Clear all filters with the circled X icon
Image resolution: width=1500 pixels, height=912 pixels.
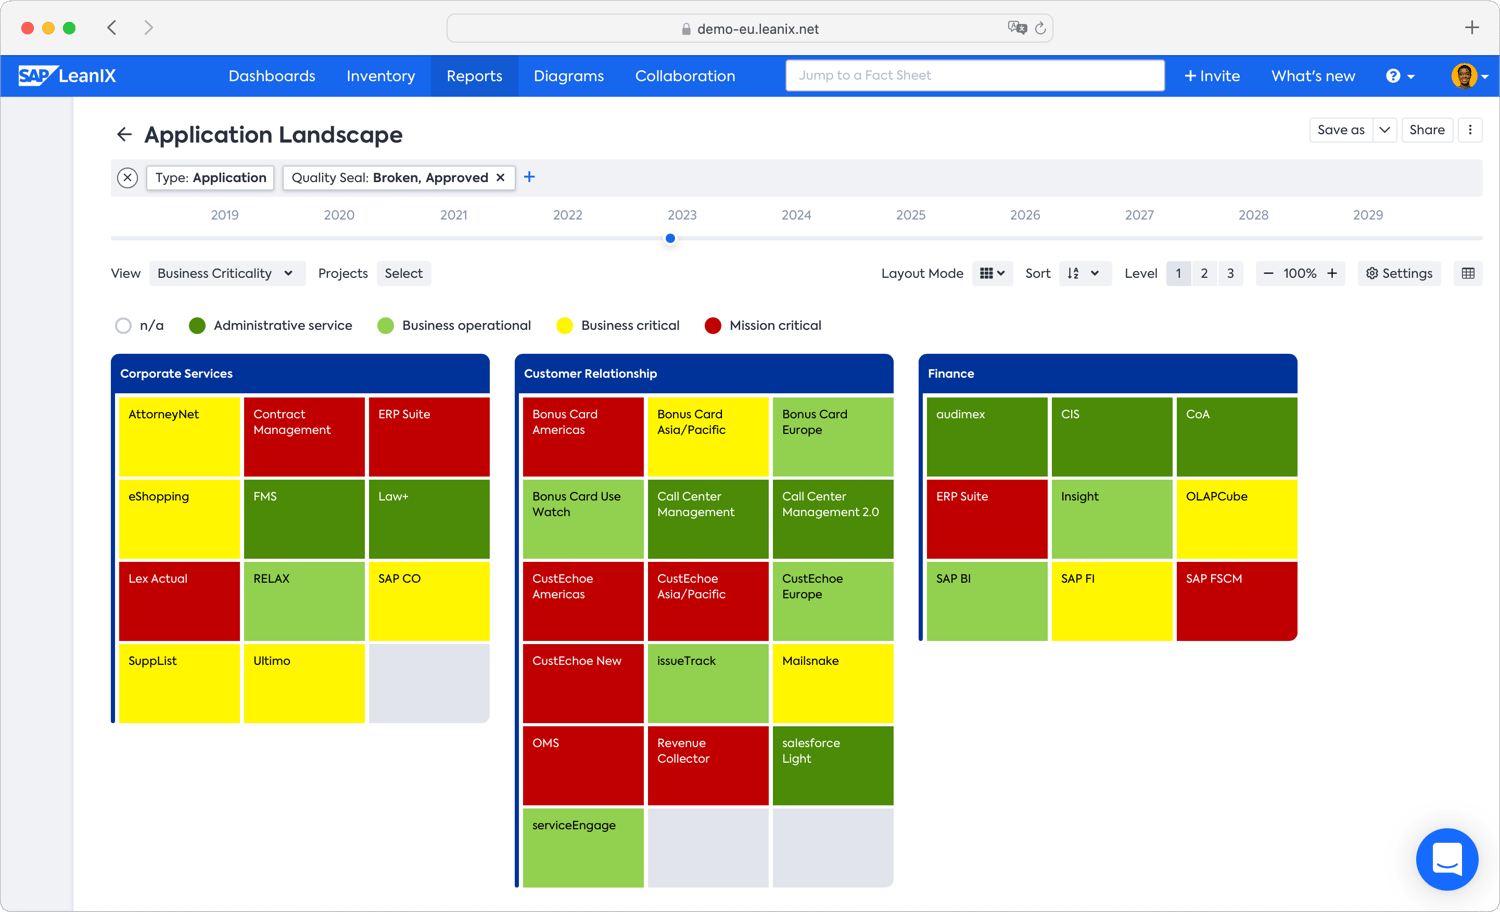pyautogui.click(x=127, y=177)
